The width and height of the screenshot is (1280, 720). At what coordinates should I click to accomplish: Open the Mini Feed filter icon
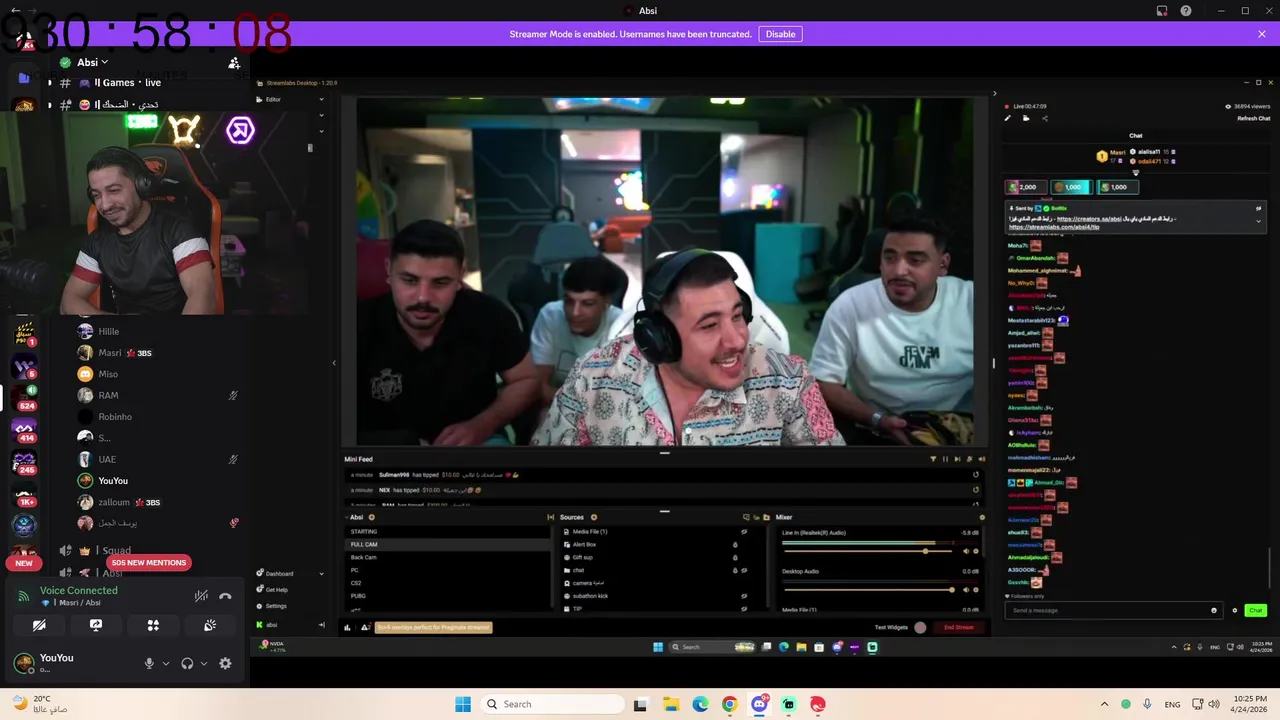pyautogui.click(x=933, y=459)
